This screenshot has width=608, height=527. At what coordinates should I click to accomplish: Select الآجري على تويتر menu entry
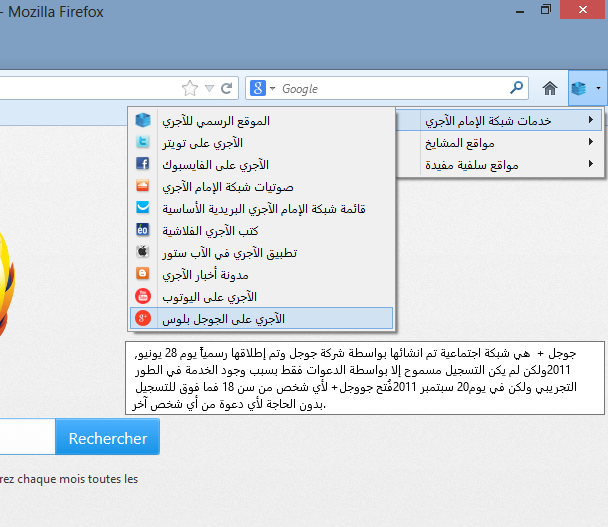[261, 143]
